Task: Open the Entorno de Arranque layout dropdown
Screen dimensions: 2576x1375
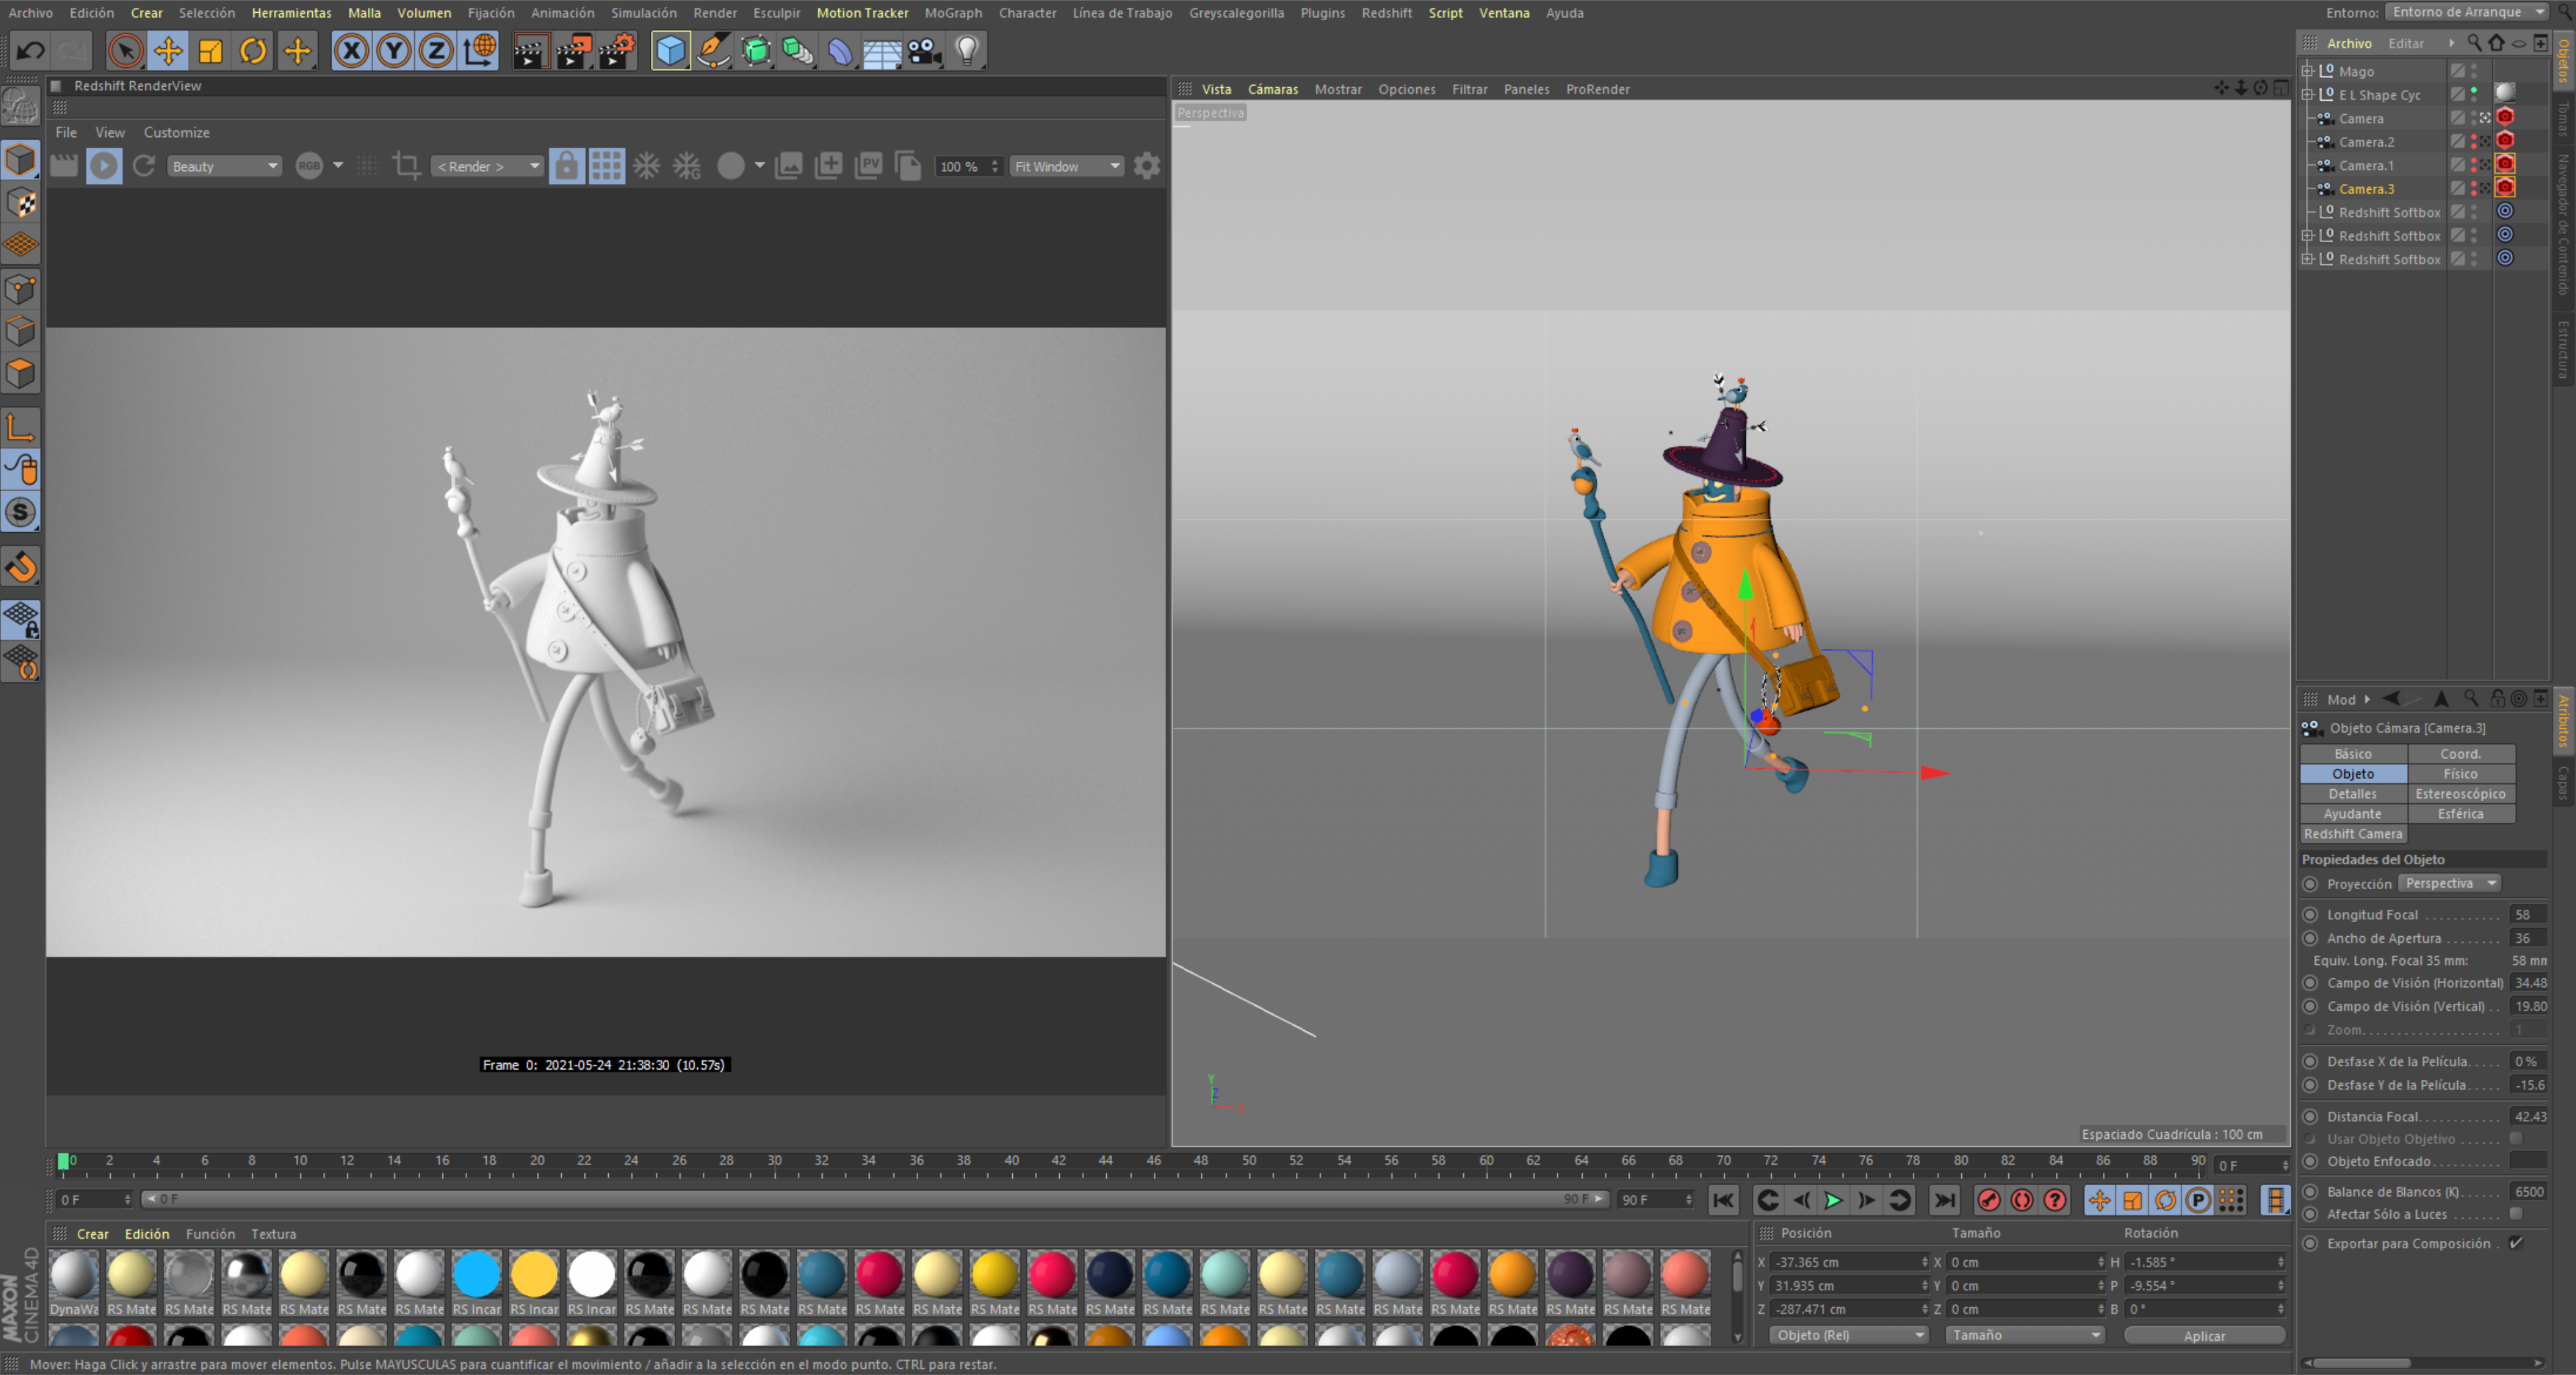Action: pos(2467,12)
